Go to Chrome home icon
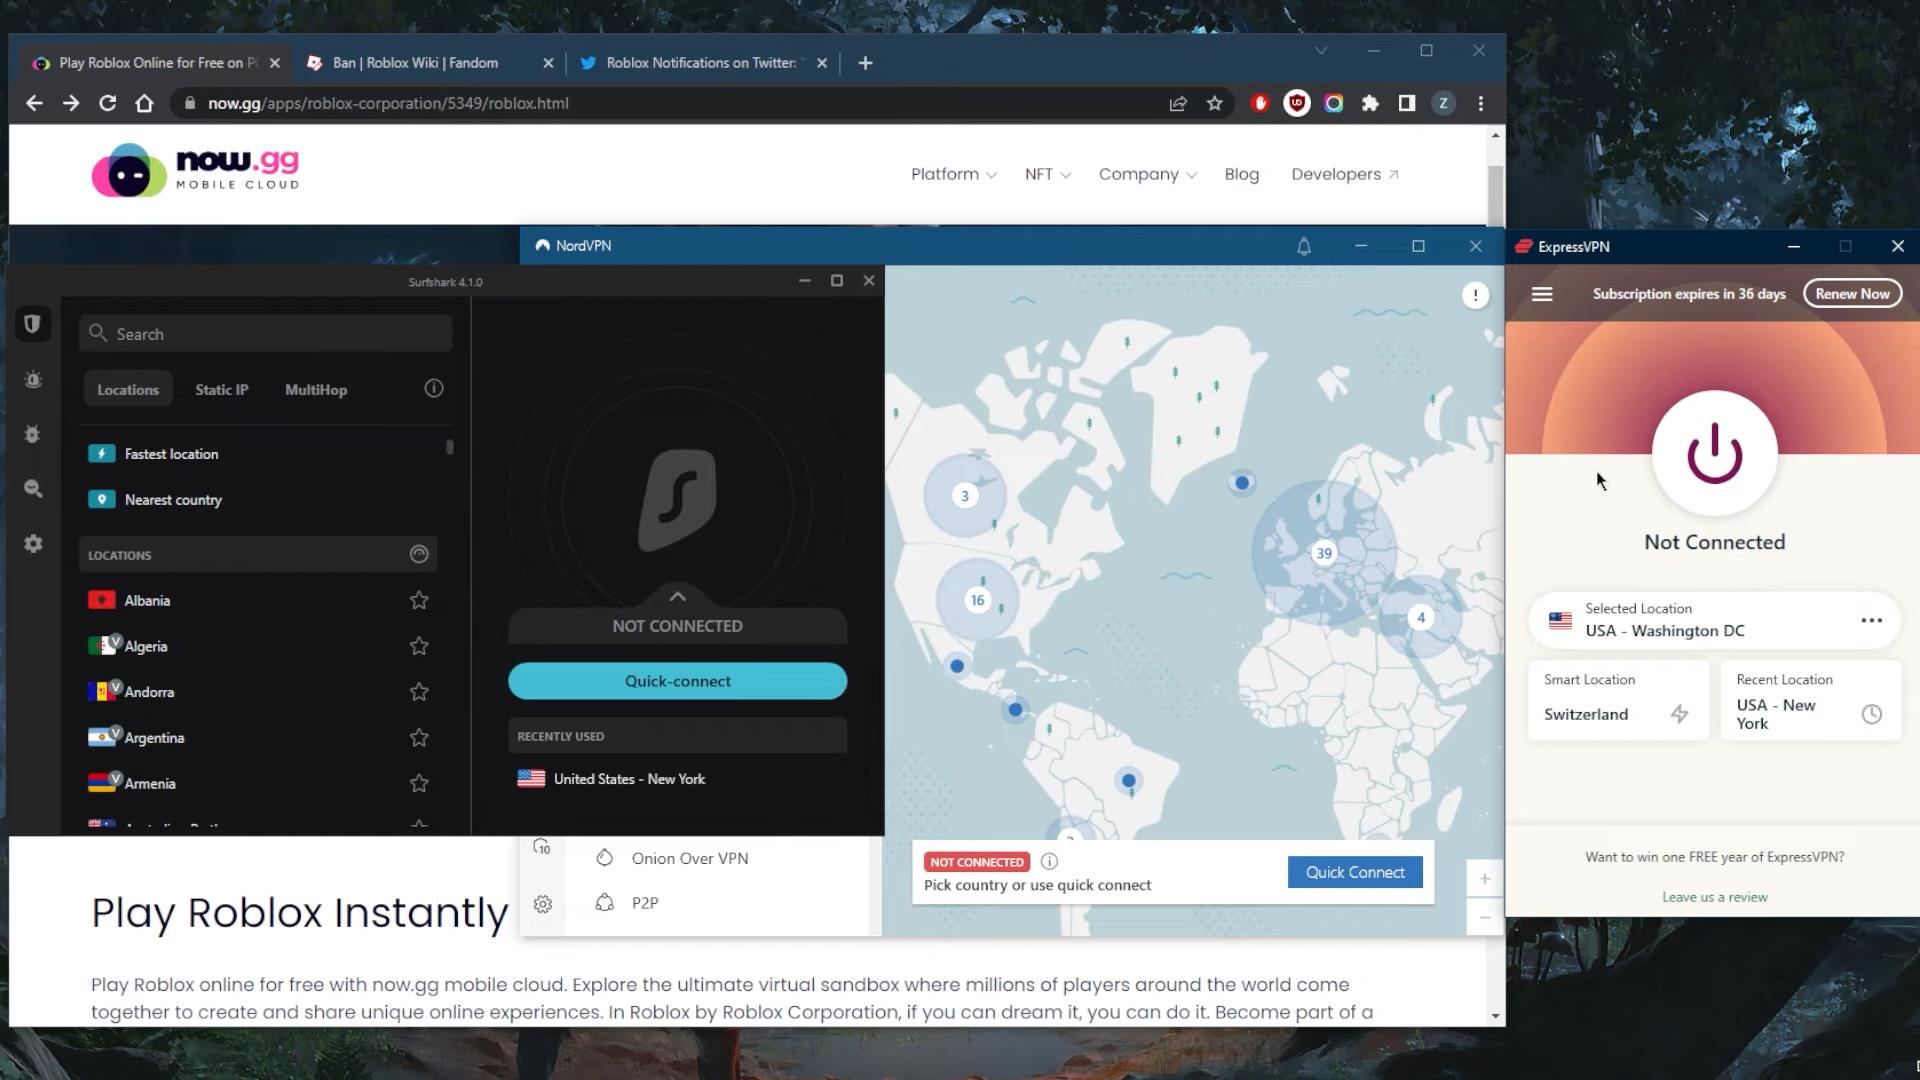Image resolution: width=1920 pixels, height=1080 pixels. (144, 103)
